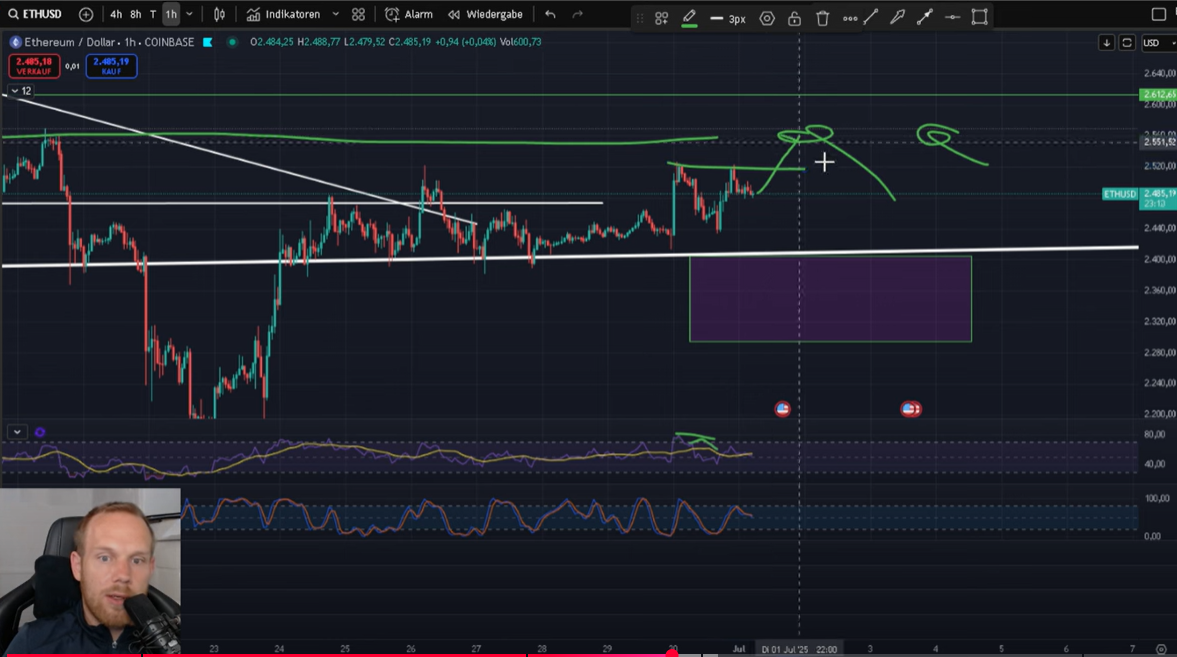This screenshot has height=657, width=1177.
Task: Select the 1h timeframe
Action: pos(171,14)
